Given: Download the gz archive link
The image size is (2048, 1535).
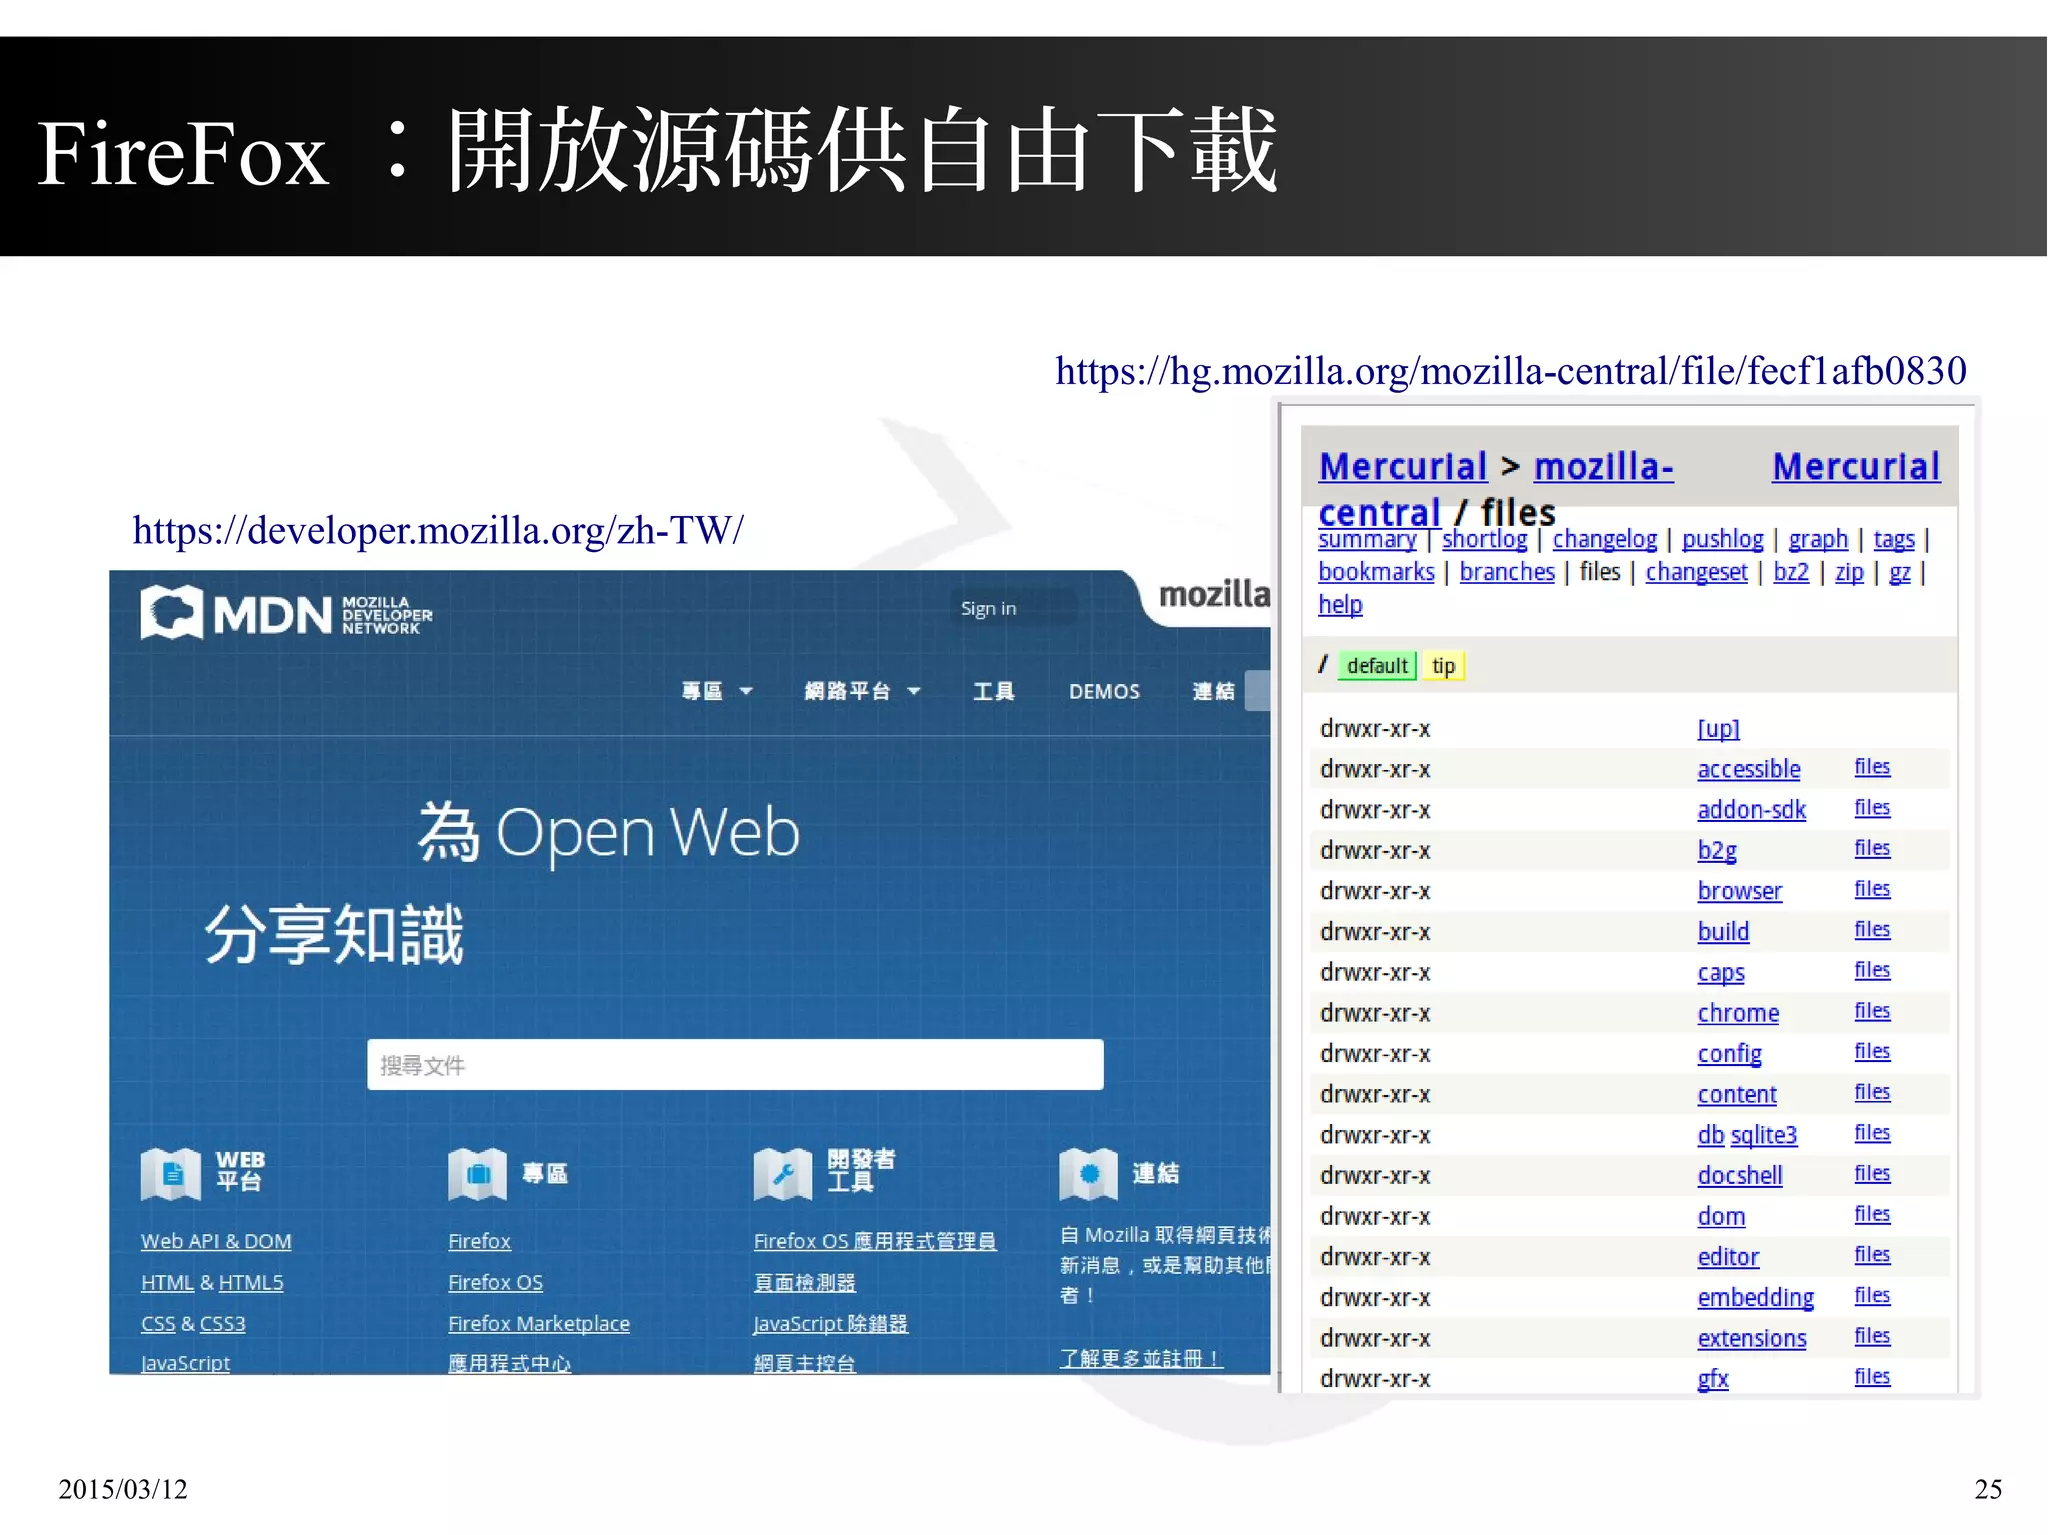Looking at the screenshot, I should coord(1900,572).
